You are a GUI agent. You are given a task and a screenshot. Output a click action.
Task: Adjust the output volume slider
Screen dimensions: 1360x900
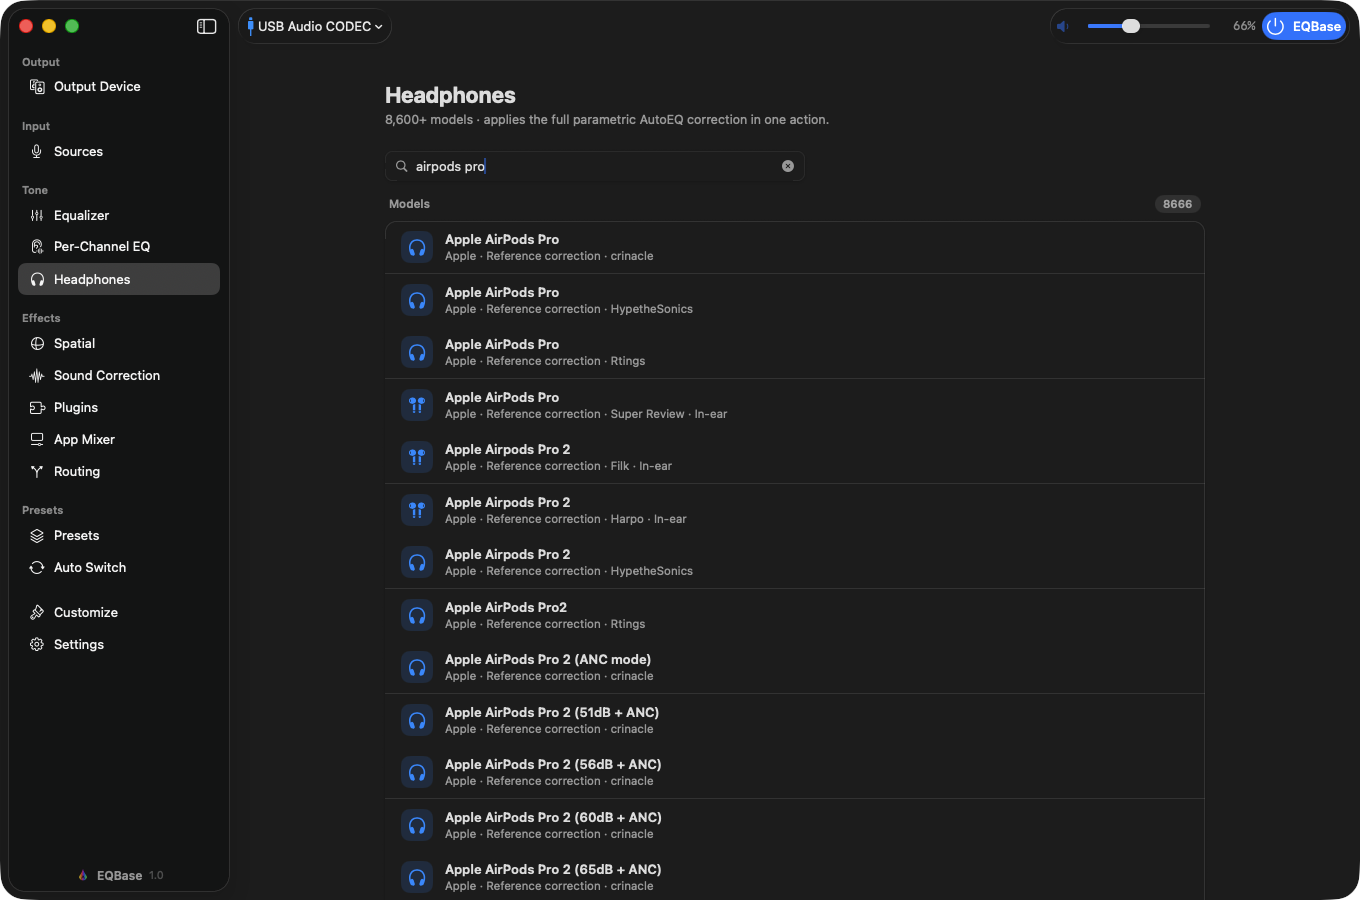coord(1148,27)
